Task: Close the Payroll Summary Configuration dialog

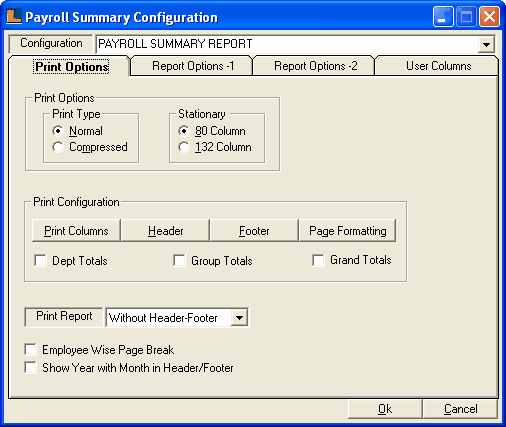Action: 489,17
